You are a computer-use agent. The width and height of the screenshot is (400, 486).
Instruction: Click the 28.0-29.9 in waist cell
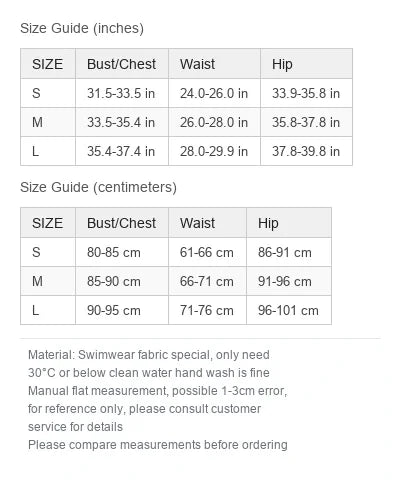[x=214, y=151]
